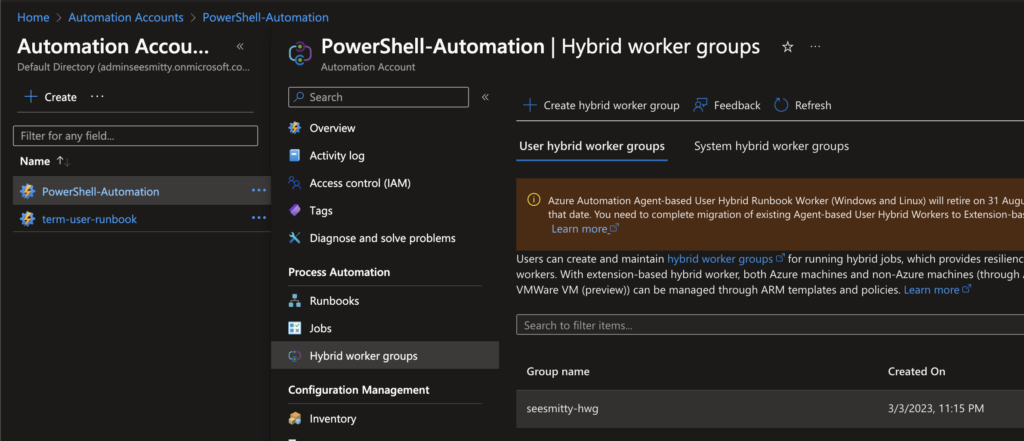Image resolution: width=1024 pixels, height=441 pixels.
Task: Open the Jobs menu item
Action: [x=321, y=329]
